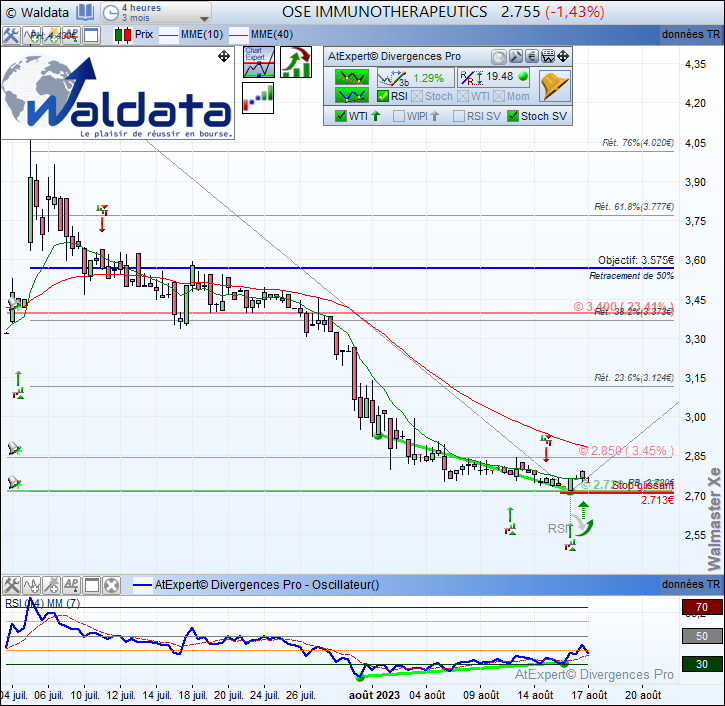This screenshot has height=706, width=725.
Task: Click the search magnifier in AtExpert panel
Action: [498, 57]
